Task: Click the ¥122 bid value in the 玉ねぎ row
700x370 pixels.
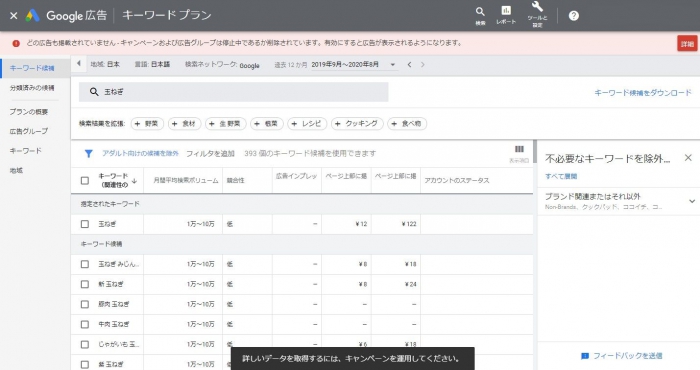Action: pyautogui.click(x=408, y=224)
